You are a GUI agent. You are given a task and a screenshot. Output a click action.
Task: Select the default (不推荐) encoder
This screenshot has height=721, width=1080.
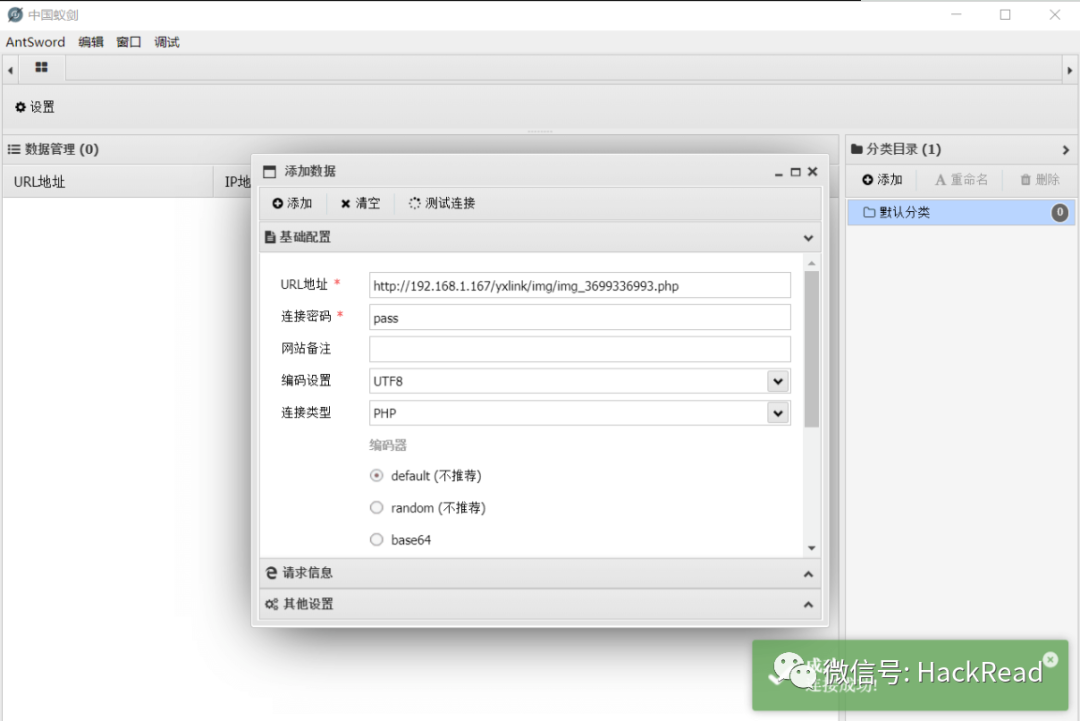click(x=376, y=476)
